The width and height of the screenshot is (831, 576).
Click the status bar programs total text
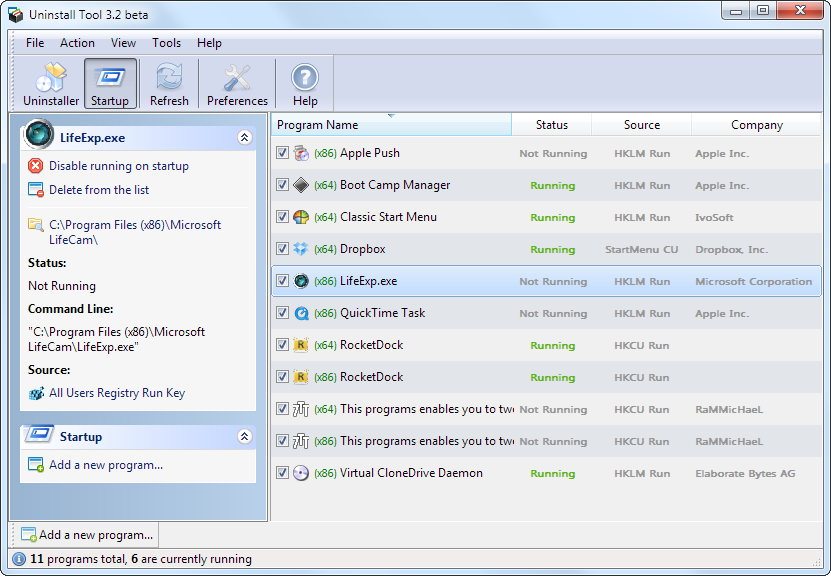(x=141, y=559)
